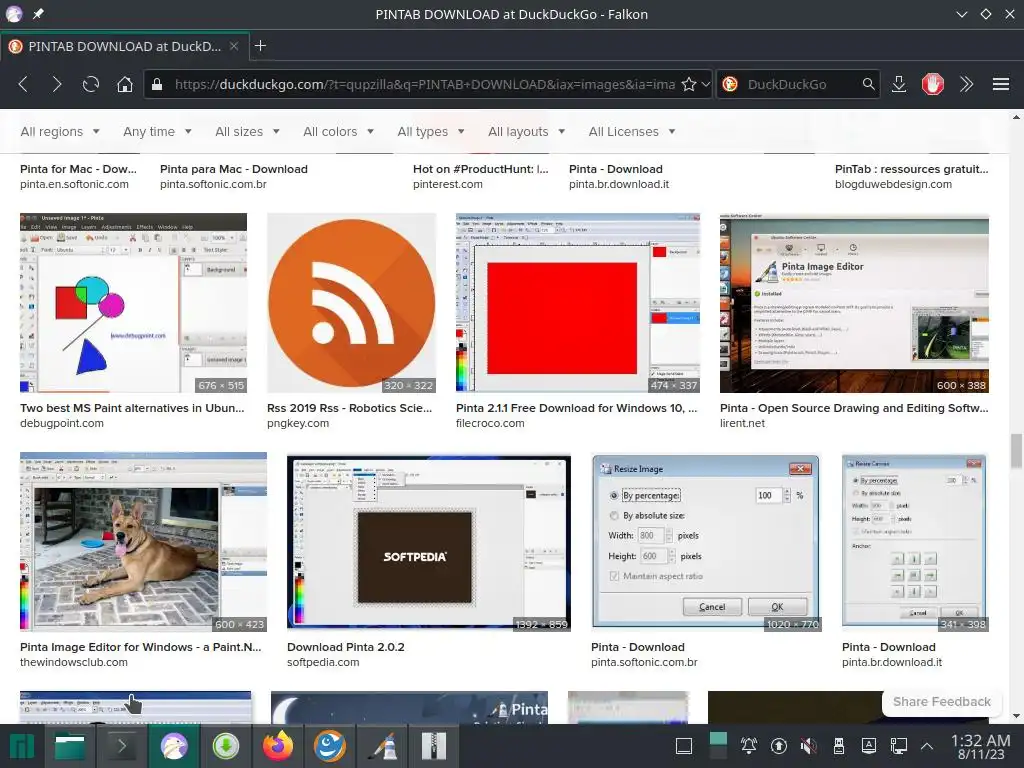Click the search magnifier icon
Image resolution: width=1024 pixels, height=768 pixels.
click(x=868, y=84)
